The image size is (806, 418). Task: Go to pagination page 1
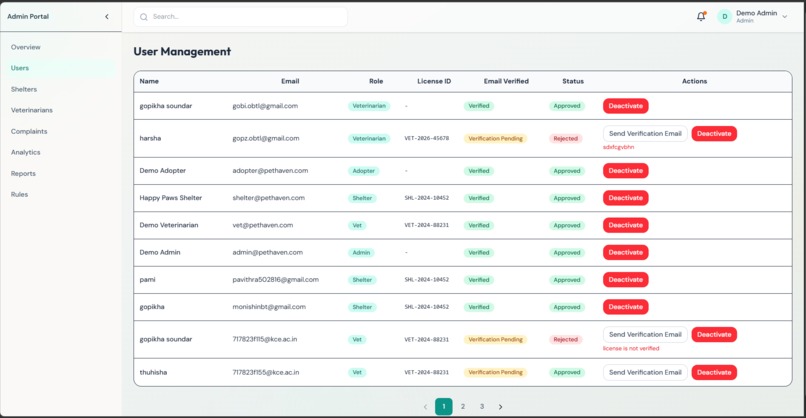click(x=444, y=406)
